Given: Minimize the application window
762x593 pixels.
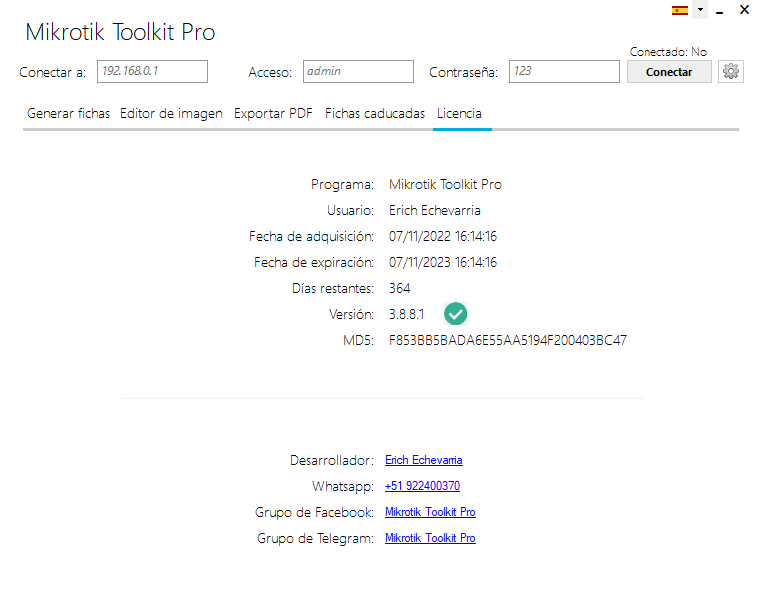Looking at the screenshot, I should pyautogui.click(x=720, y=10).
